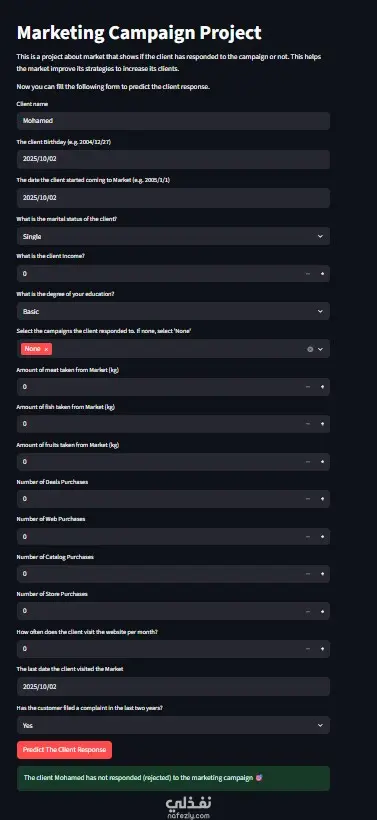This screenshot has width=377, height=820.
Task: Increase client income with plus icon
Action: 322,274
